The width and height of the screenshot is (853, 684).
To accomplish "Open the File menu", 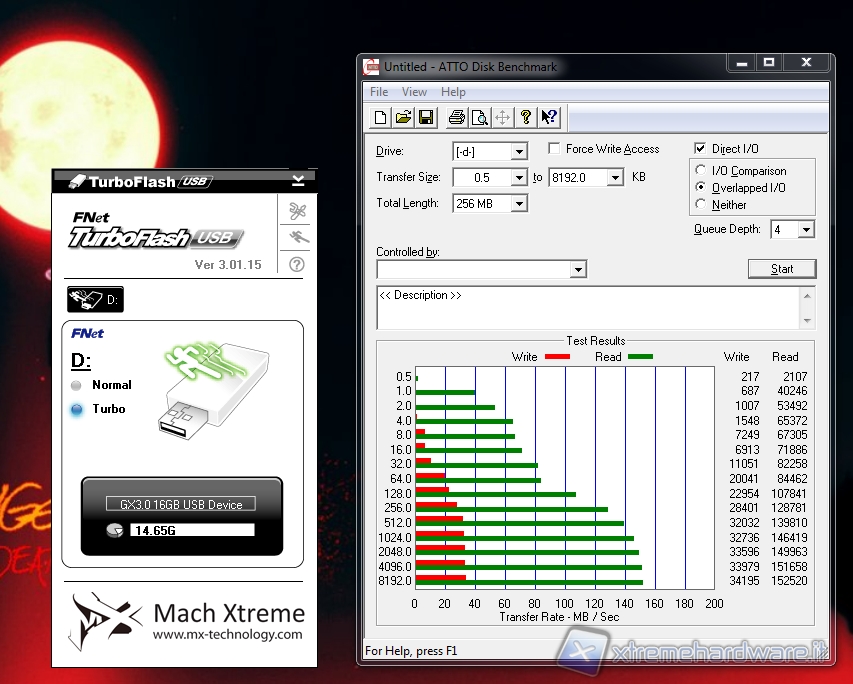I will [379, 92].
